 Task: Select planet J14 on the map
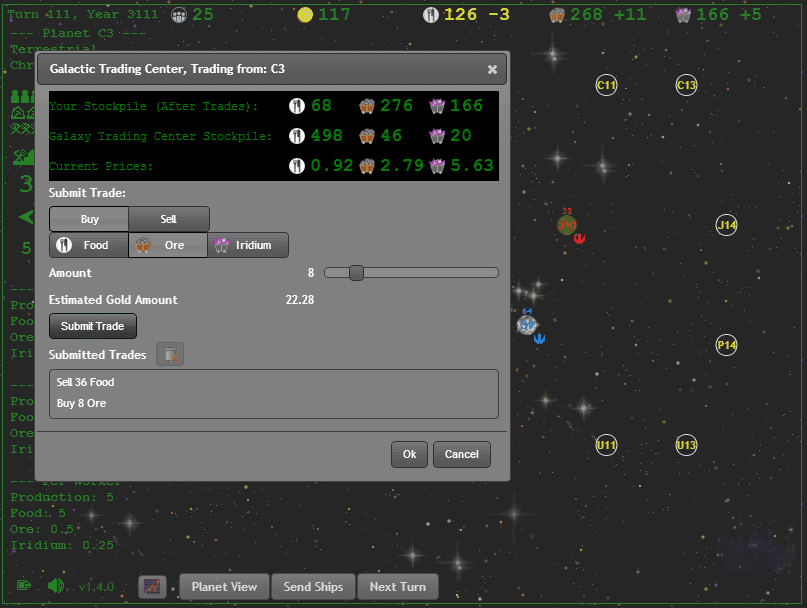click(727, 226)
